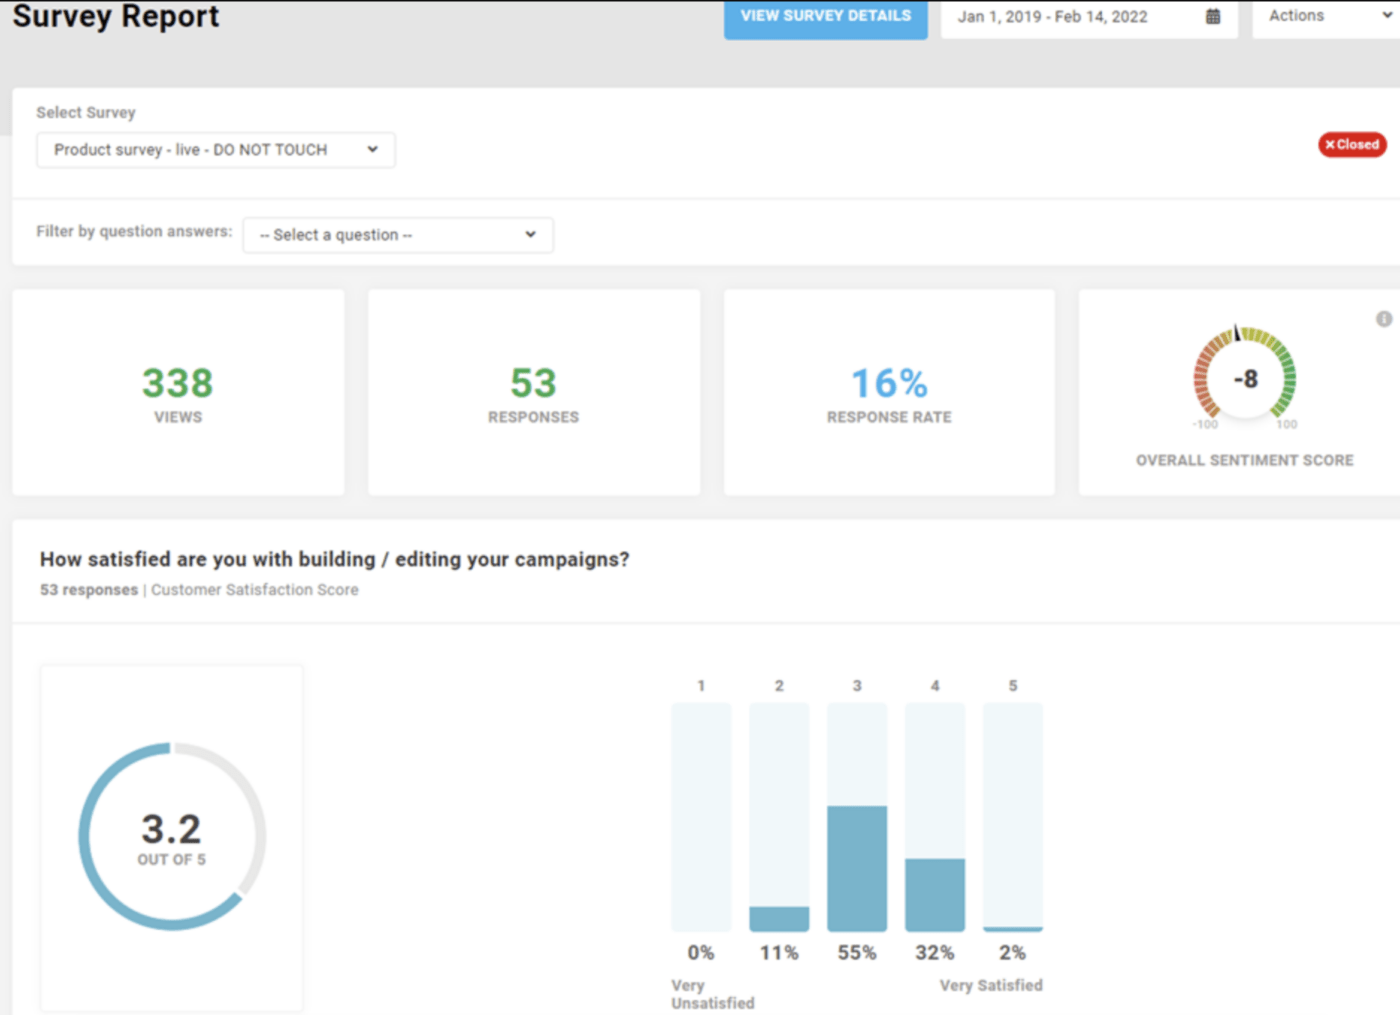Viewport: 1400px width, 1015px height.
Task: Open the Actions dropdown menu
Action: pos(1325,17)
